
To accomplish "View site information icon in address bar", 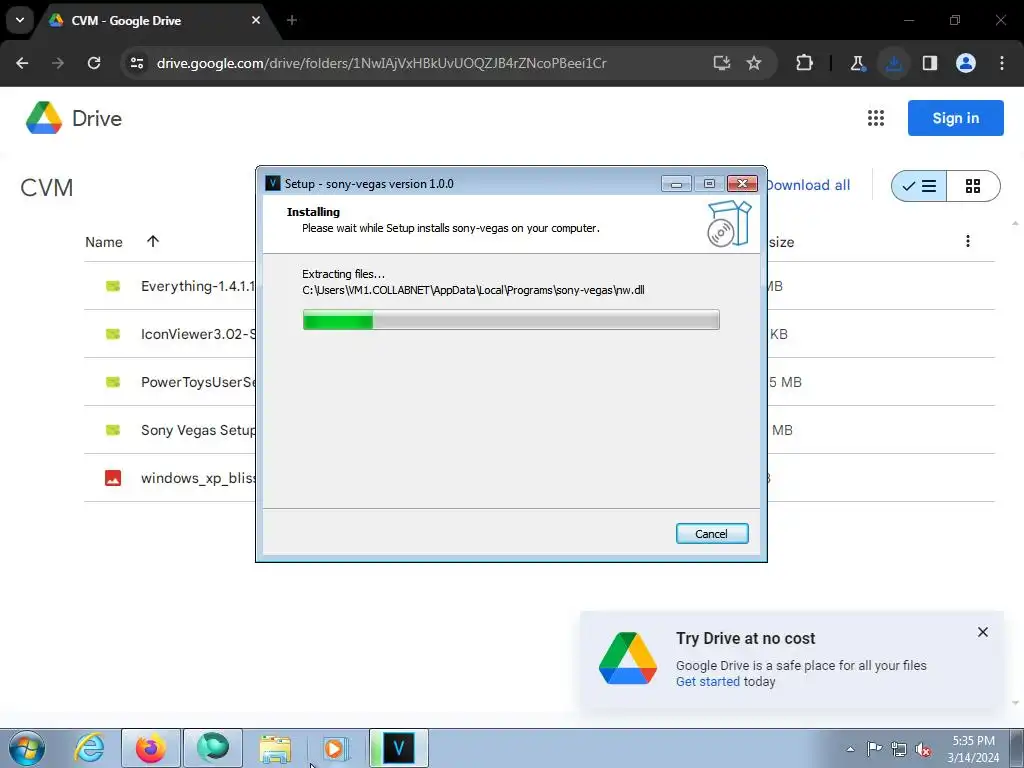I will [136, 63].
